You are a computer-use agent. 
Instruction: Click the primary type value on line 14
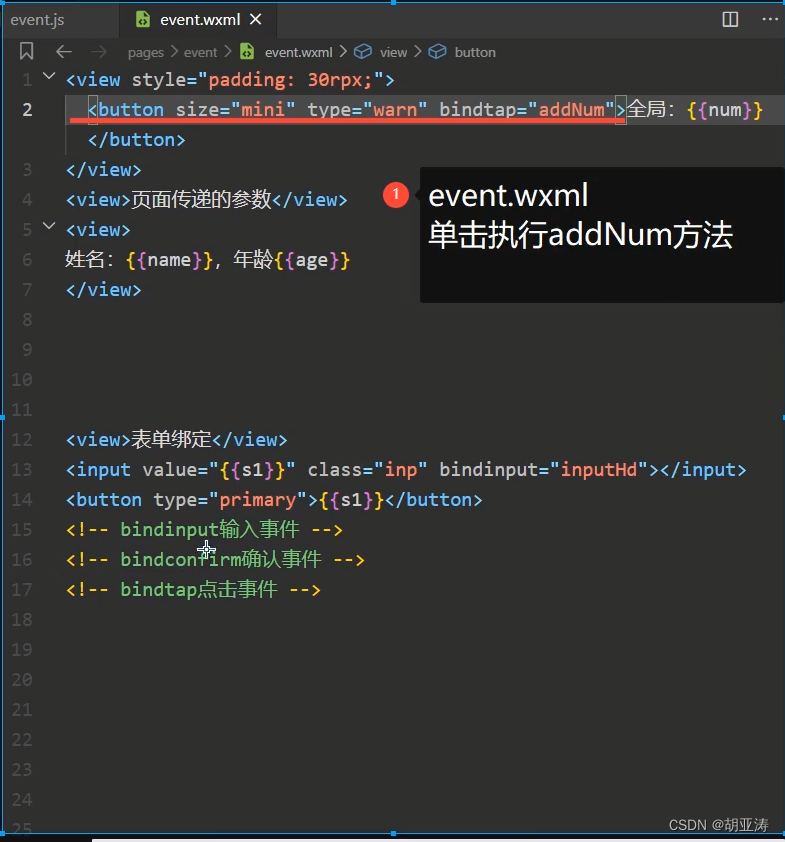(x=258, y=500)
